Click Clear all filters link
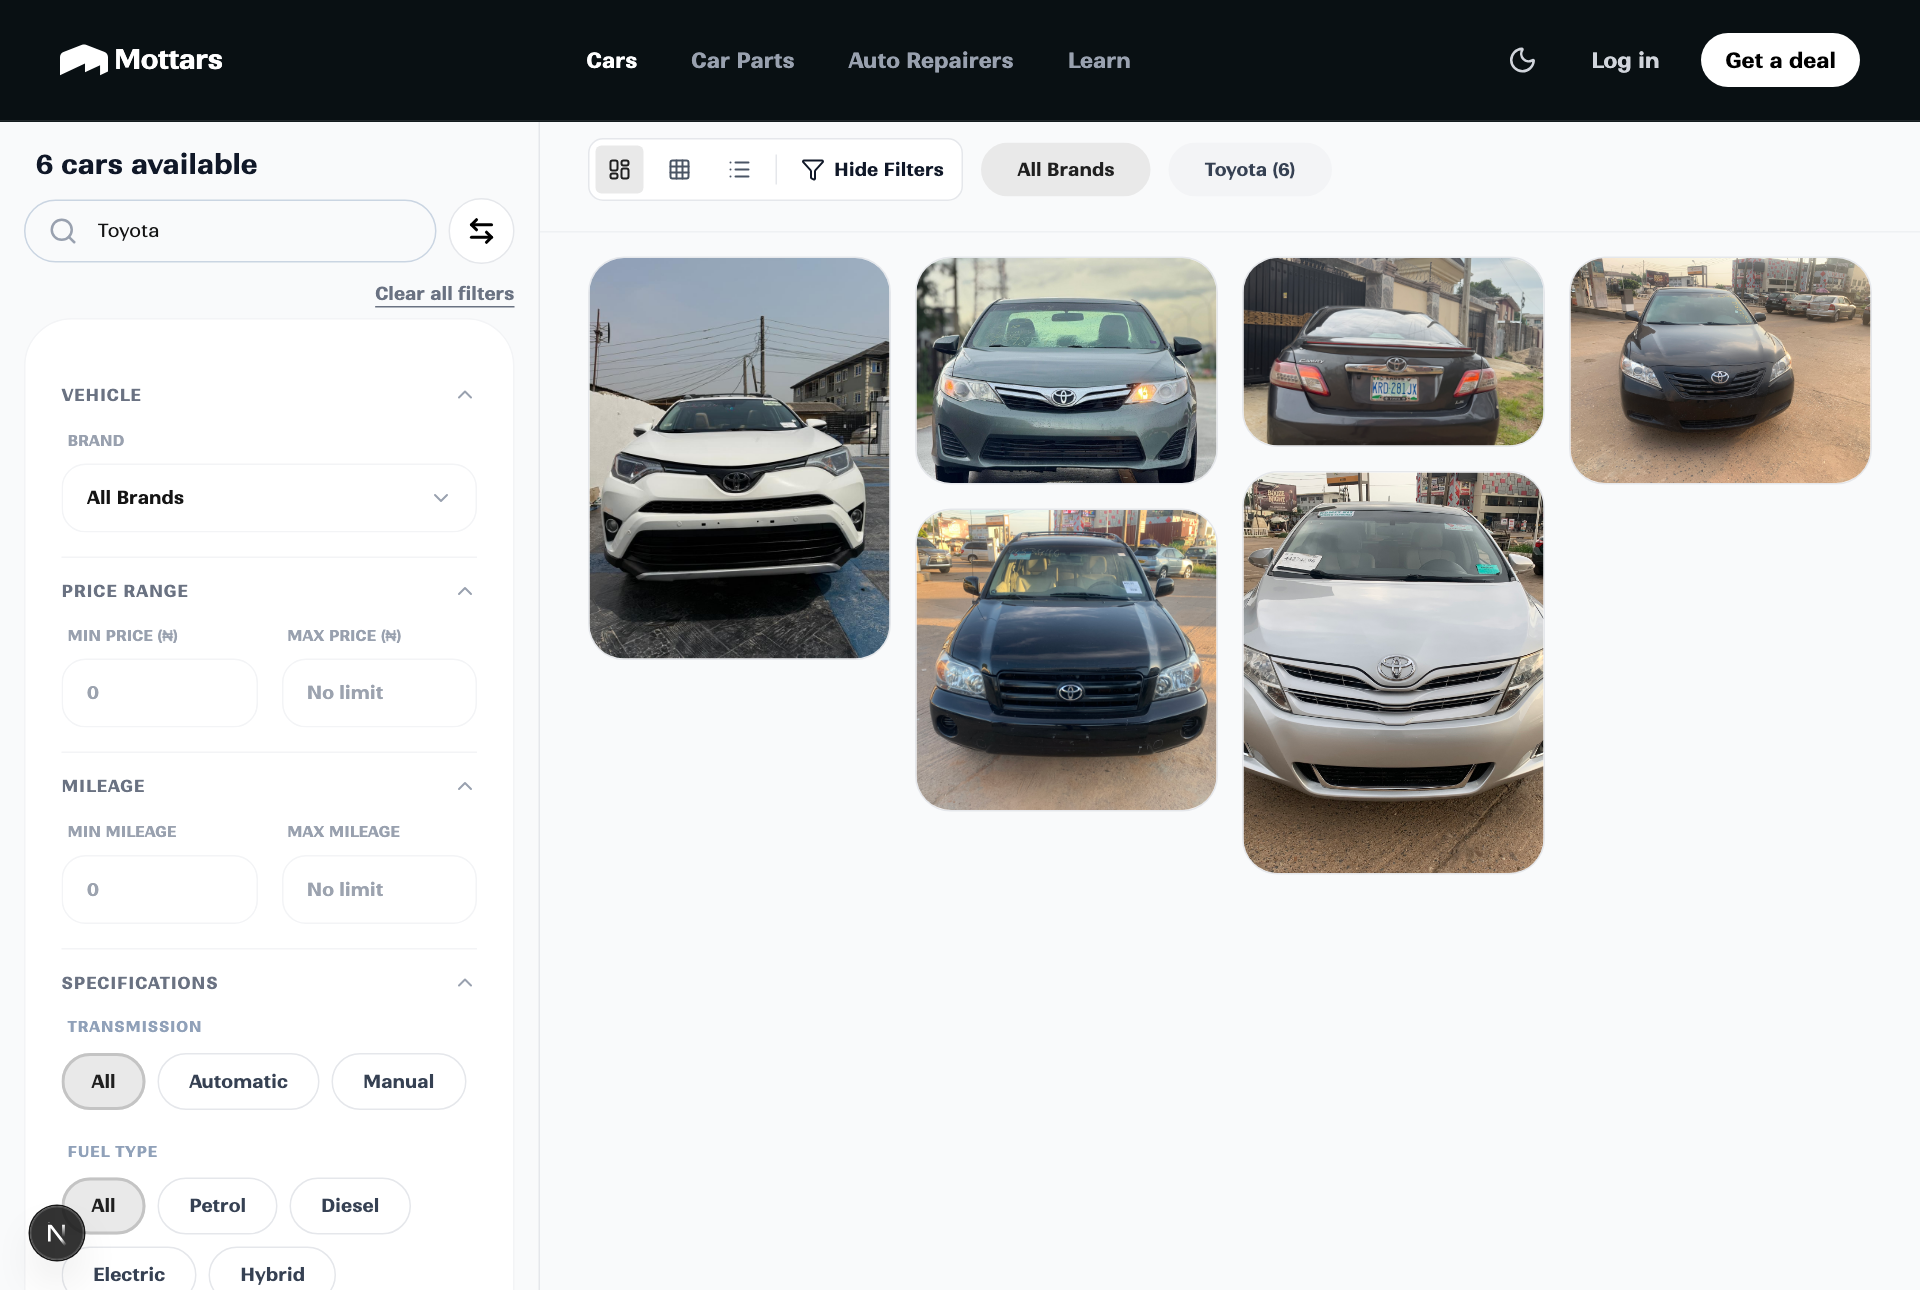The height and width of the screenshot is (1290, 1920). tap(444, 294)
